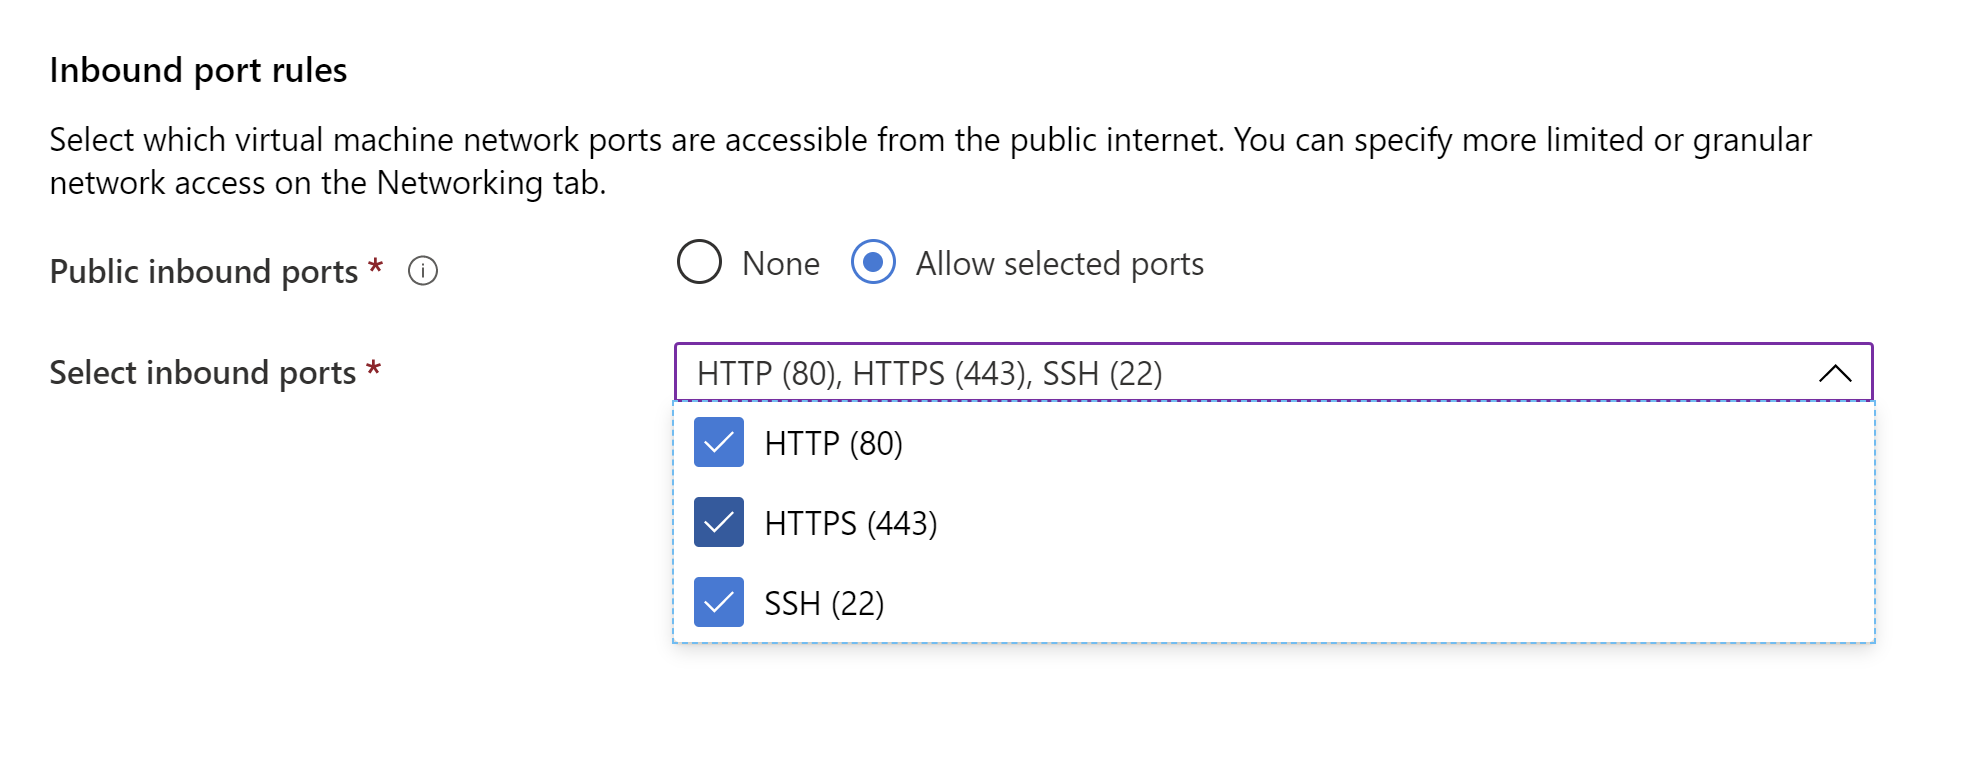This screenshot has height=780, width=1979.
Task: Click the SSH (22) option label
Action: coord(824,603)
